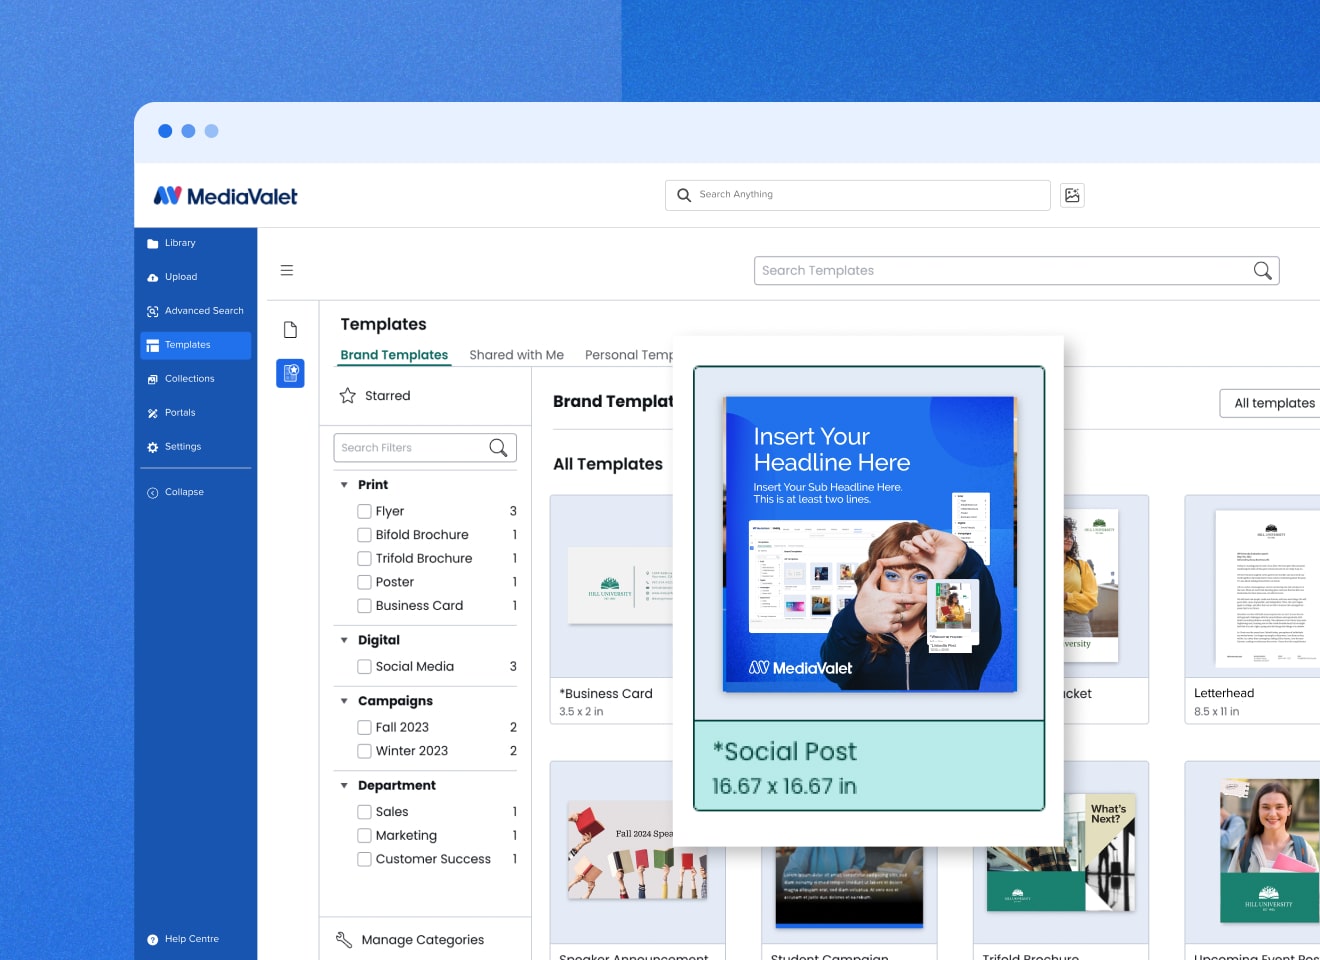Click the hamburger menu icon
Viewport: 1320px width, 960px height.
287,270
